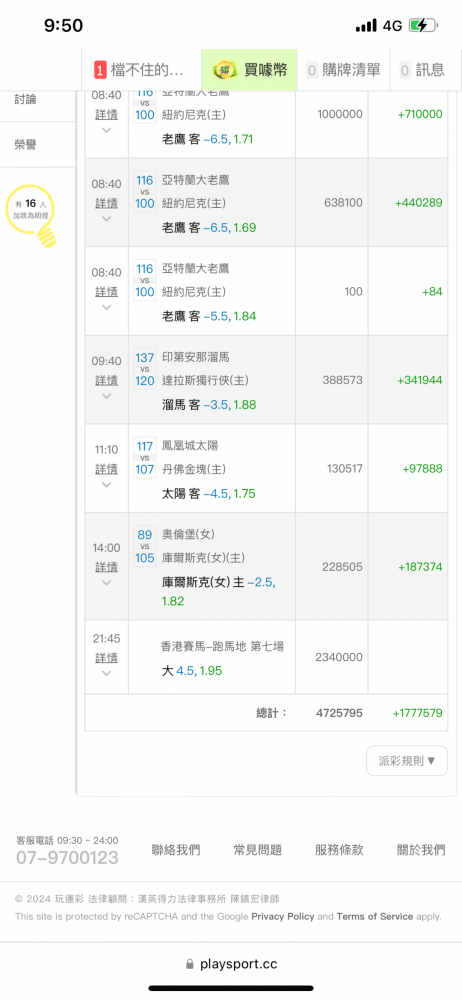Tap the coin icon beside 買噱幣

click(x=225, y=70)
